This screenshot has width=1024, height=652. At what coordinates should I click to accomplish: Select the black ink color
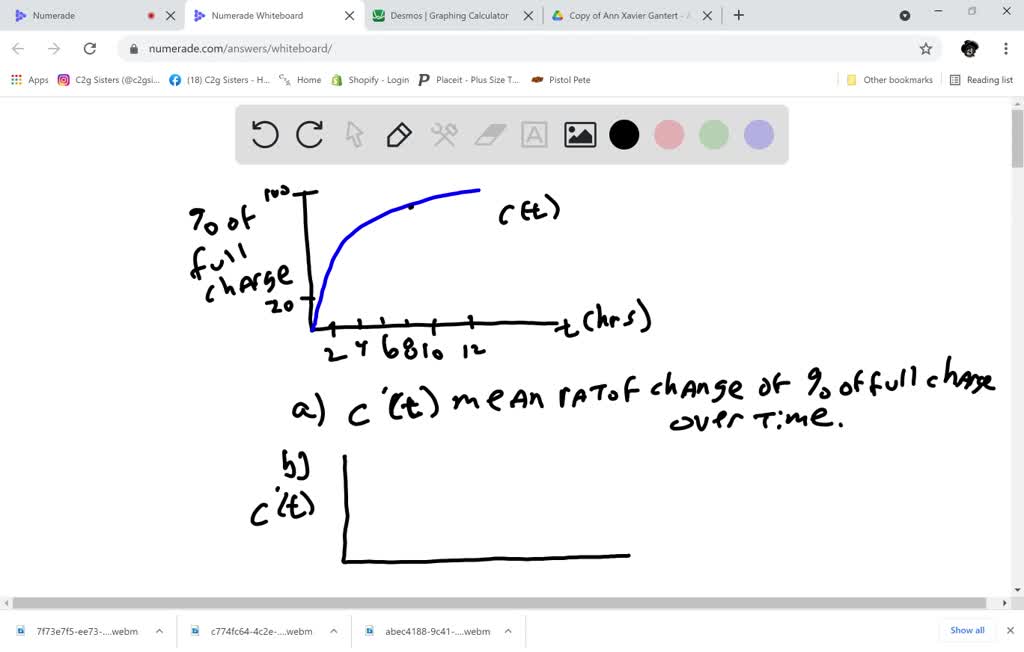click(x=624, y=134)
